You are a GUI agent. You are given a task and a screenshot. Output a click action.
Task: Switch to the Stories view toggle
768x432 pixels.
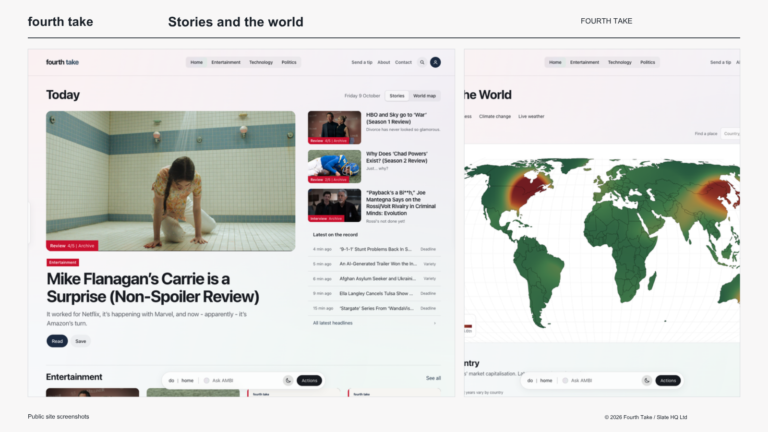pyautogui.click(x=397, y=96)
